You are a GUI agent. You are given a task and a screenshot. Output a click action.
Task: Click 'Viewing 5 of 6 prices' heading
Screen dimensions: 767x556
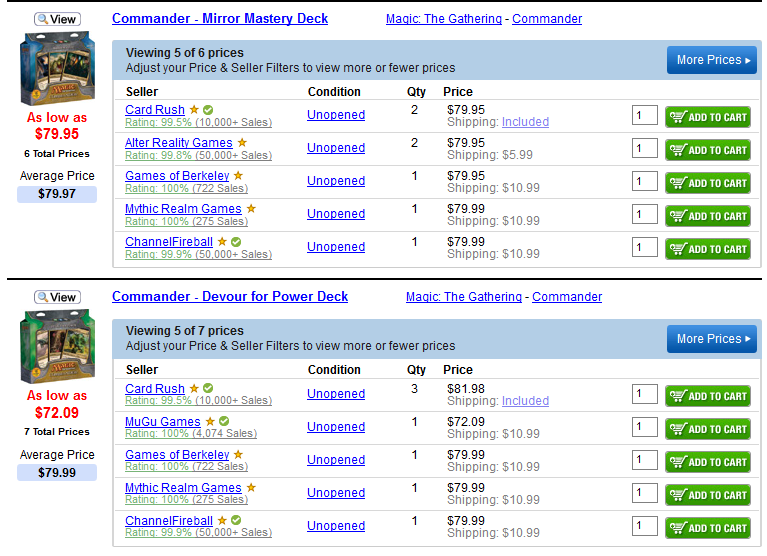pyautogui.click(x=184, y=53)
